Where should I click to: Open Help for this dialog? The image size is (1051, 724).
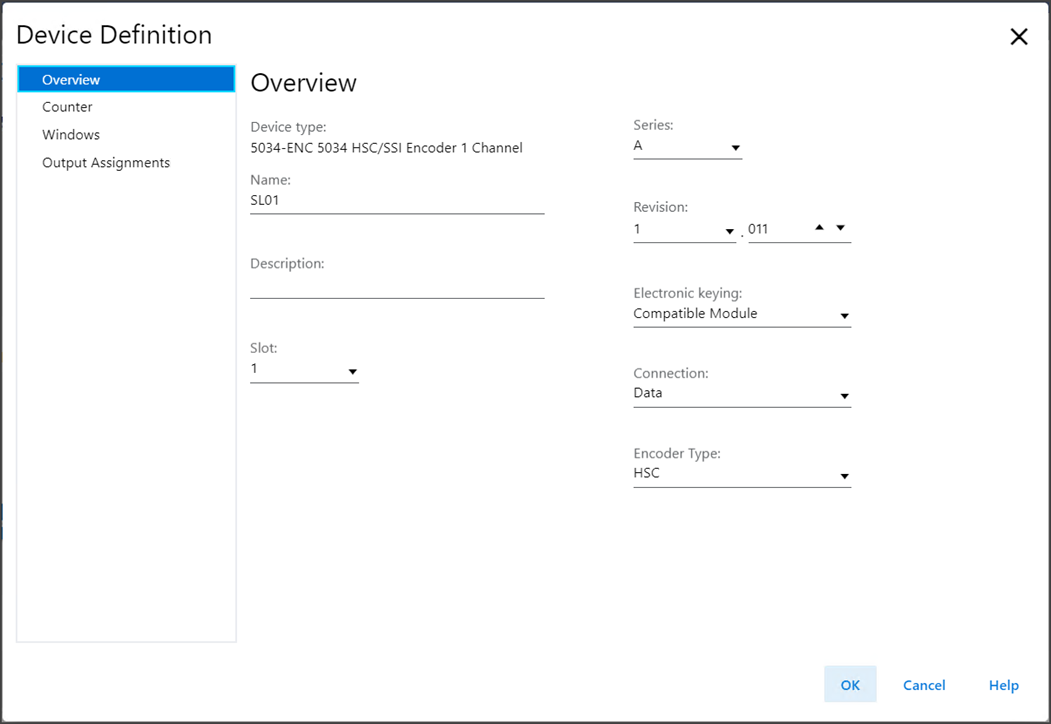pos(1003,685)
